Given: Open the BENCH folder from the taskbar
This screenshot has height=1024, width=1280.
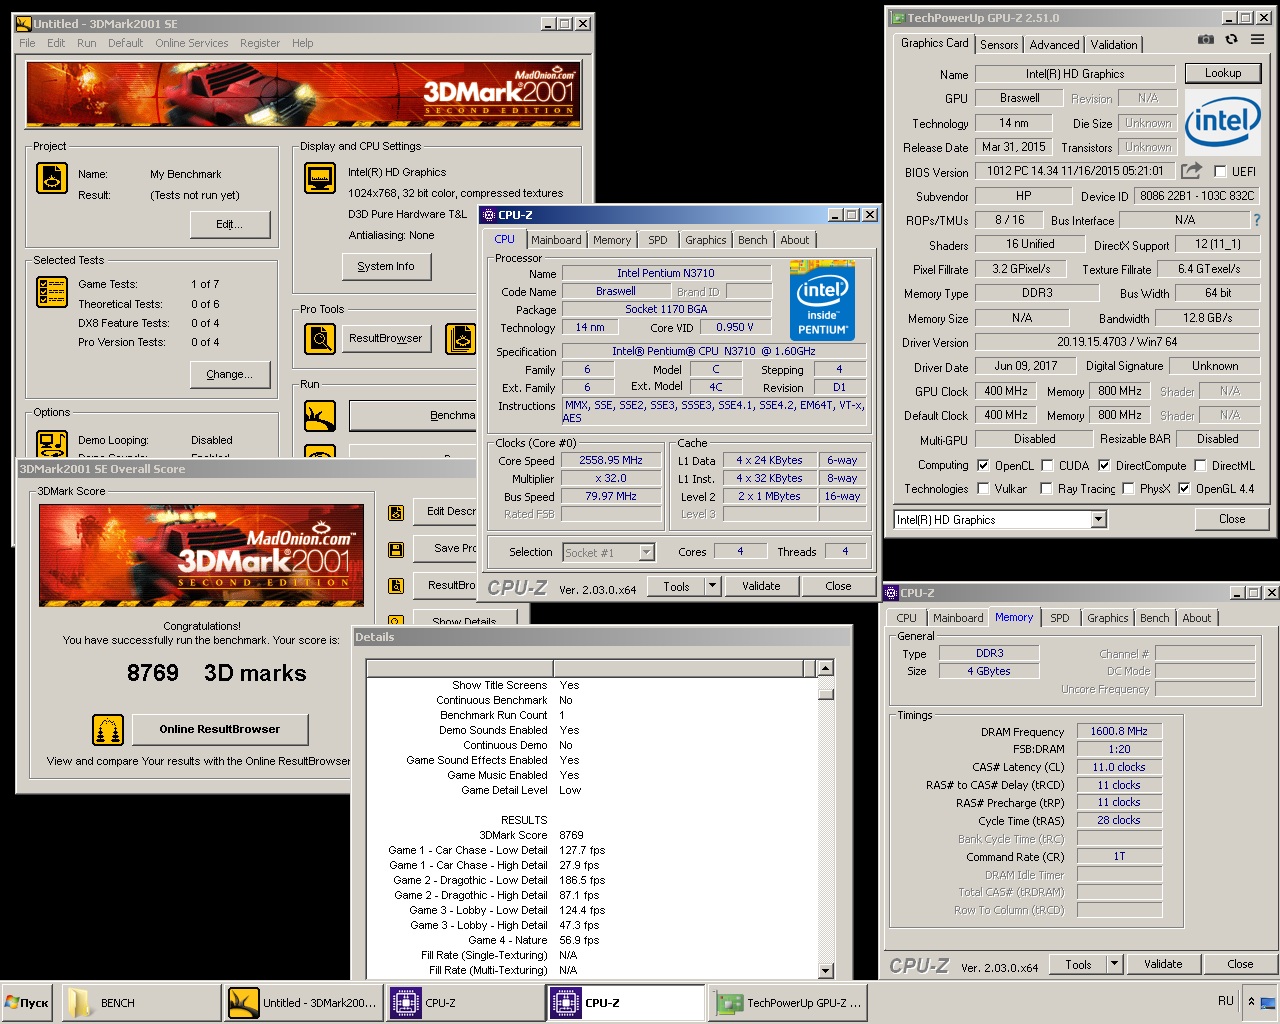Looking at the screenshot, I should [141, 1003].
